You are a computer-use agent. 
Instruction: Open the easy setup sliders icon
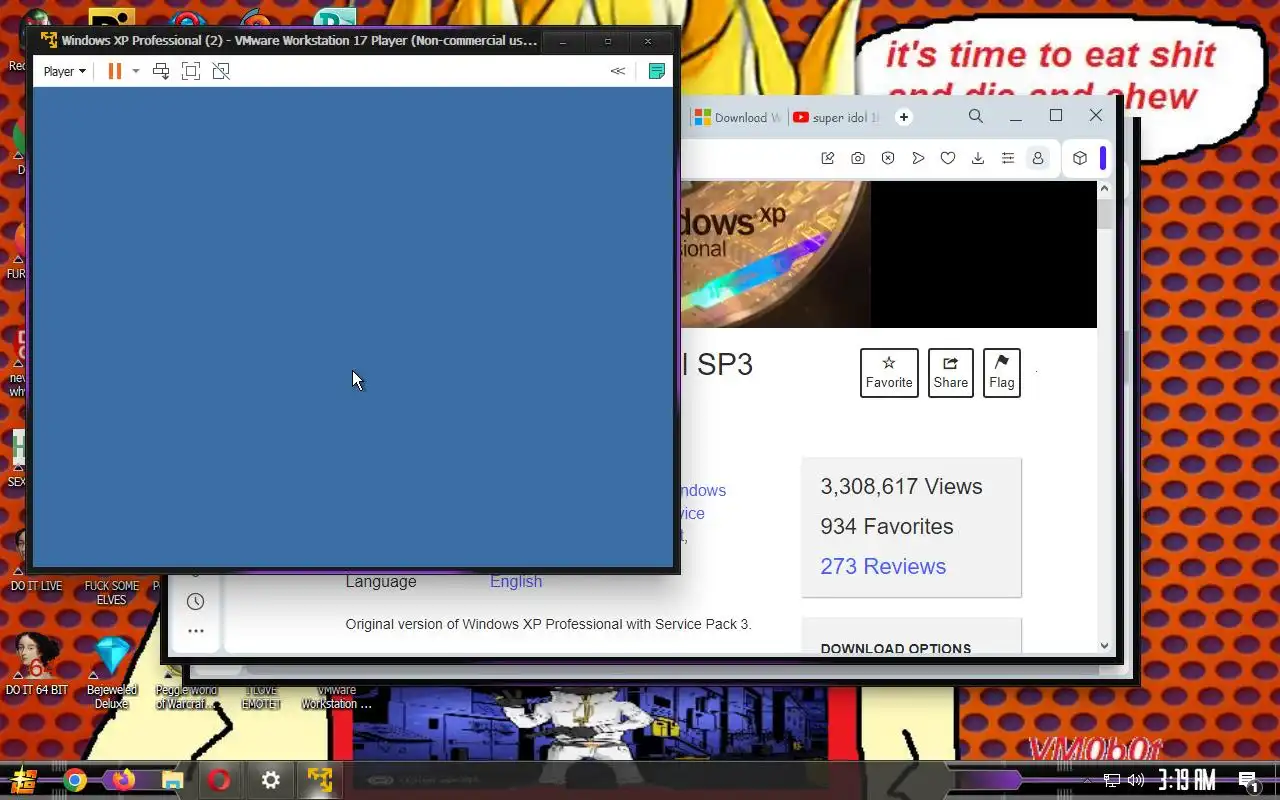1008,158
